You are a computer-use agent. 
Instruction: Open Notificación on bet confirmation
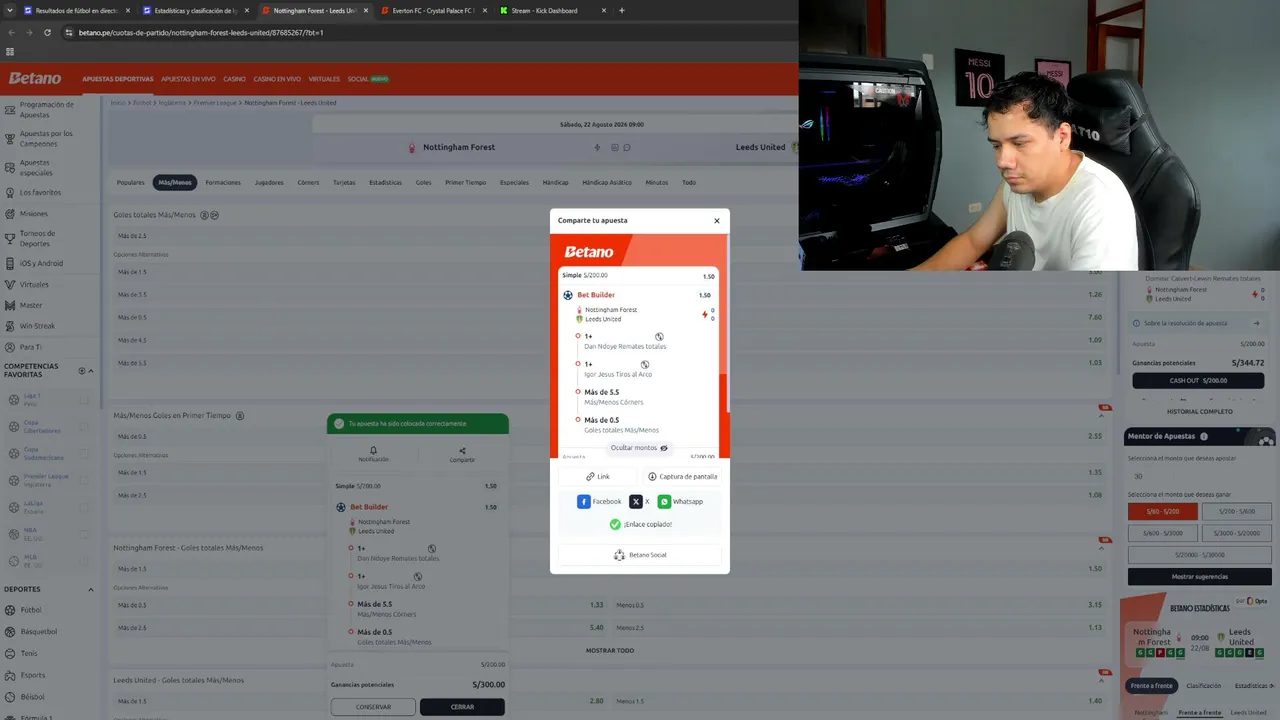pos(373,454)
